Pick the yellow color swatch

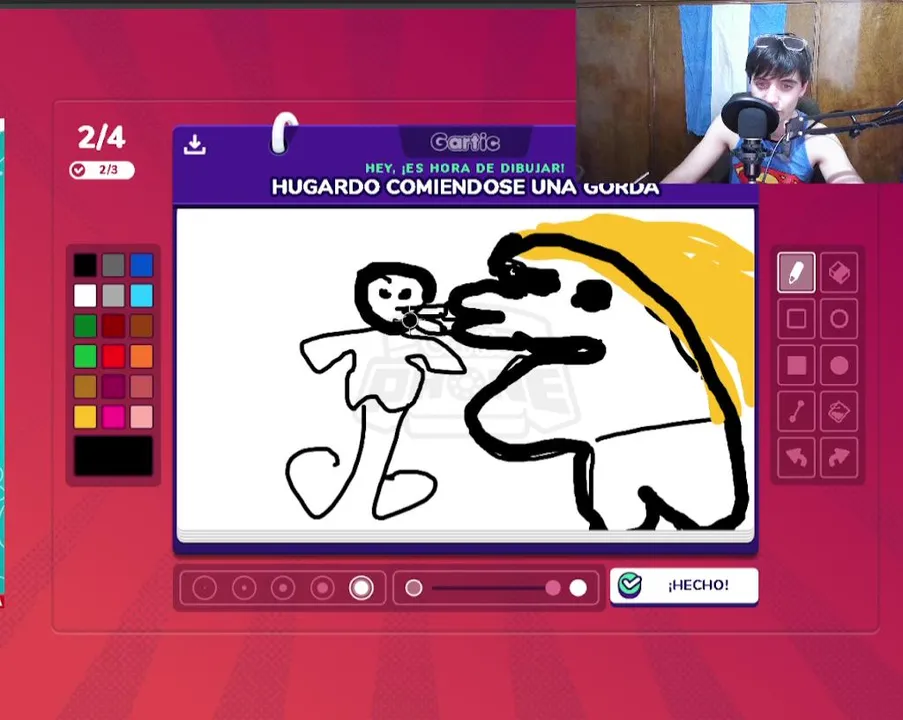pos(85,417)
